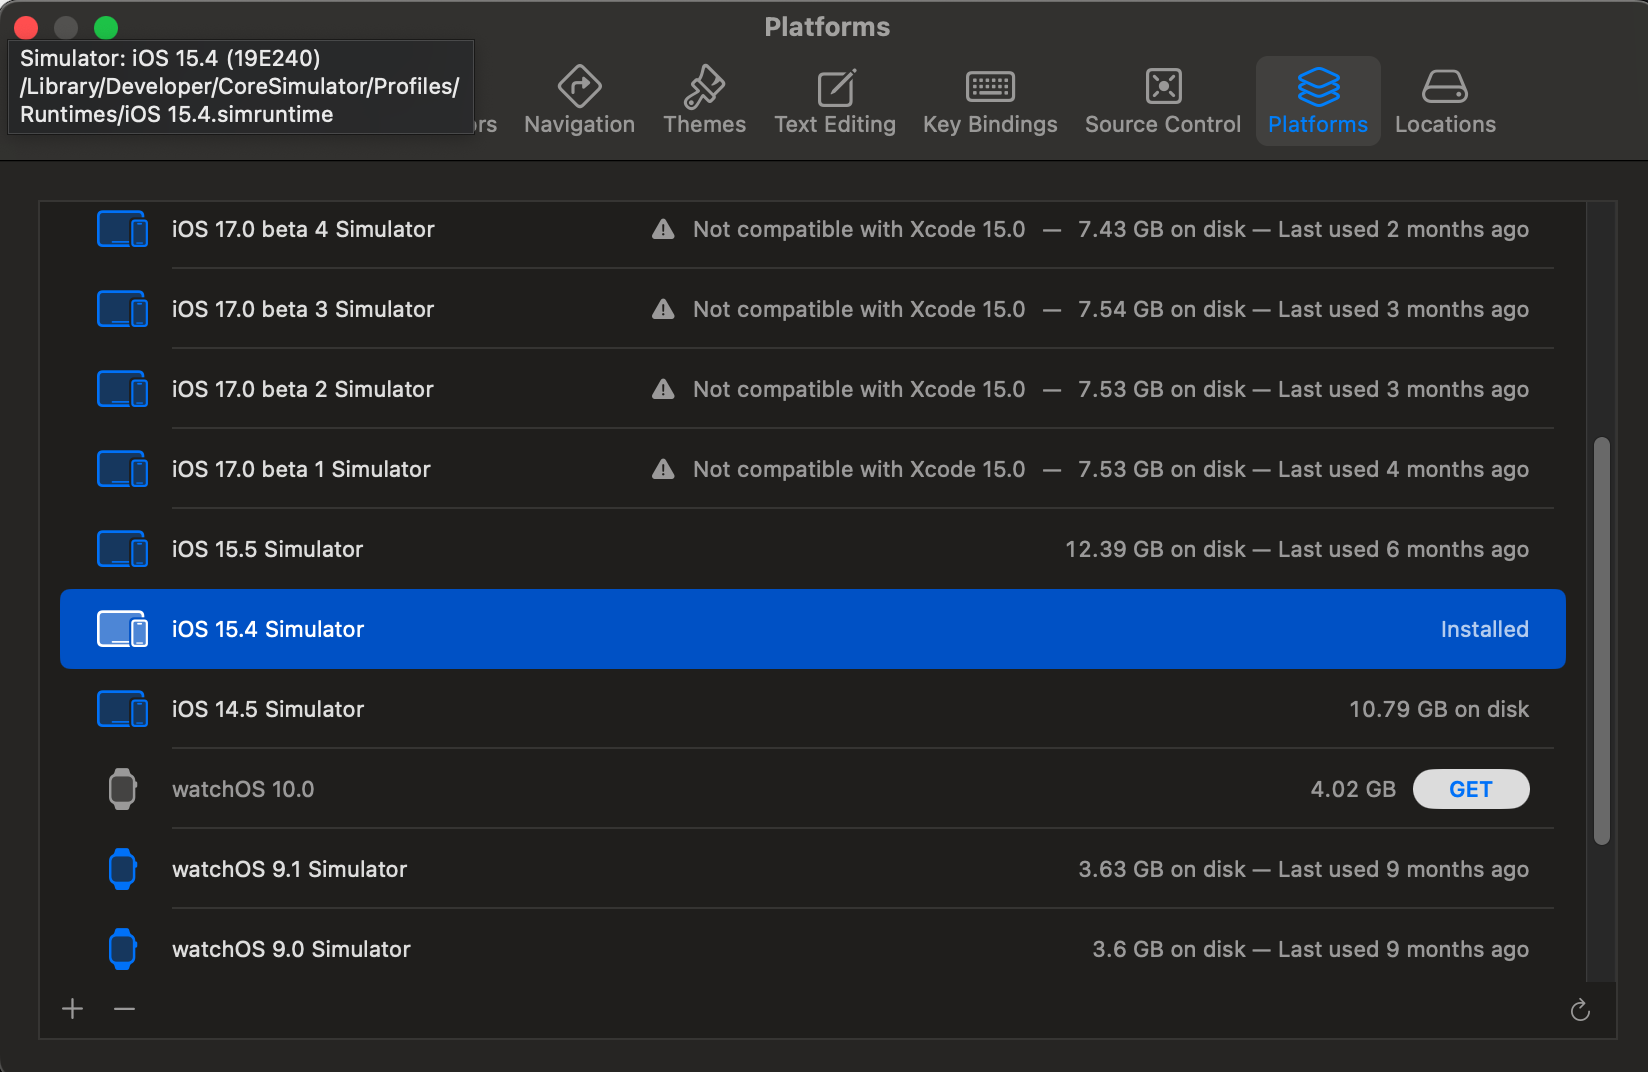Select the Key Bindings keyboard icon
Image resolution: width=1648 pixels, height=1072 pixels.
[x=990, y=87]
